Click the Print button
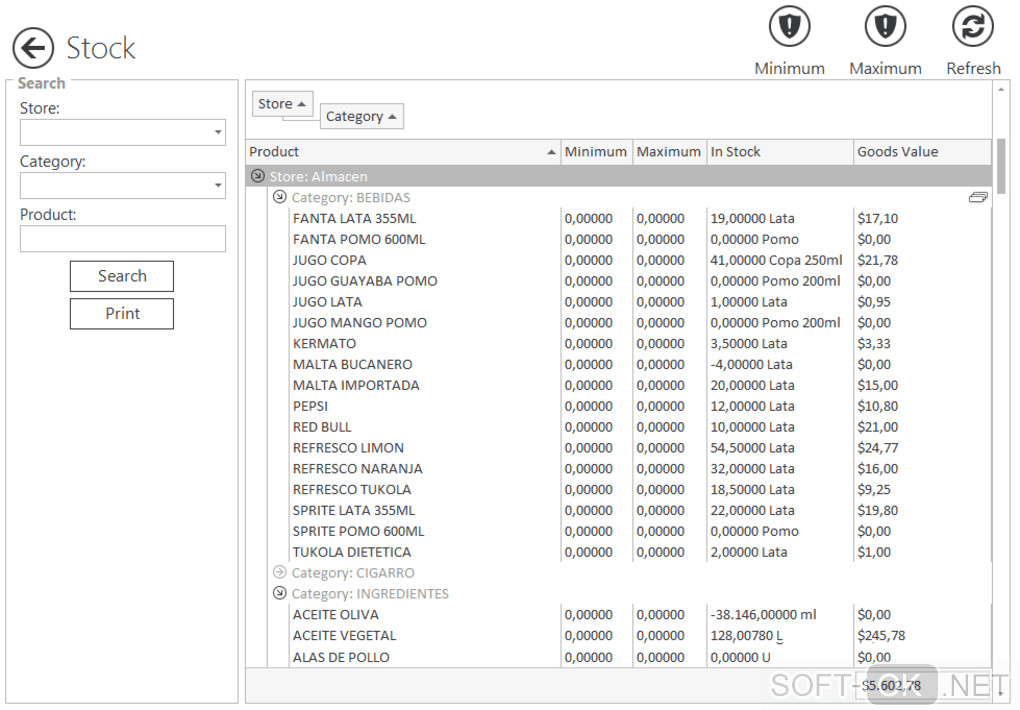 [x=122, y=314]
